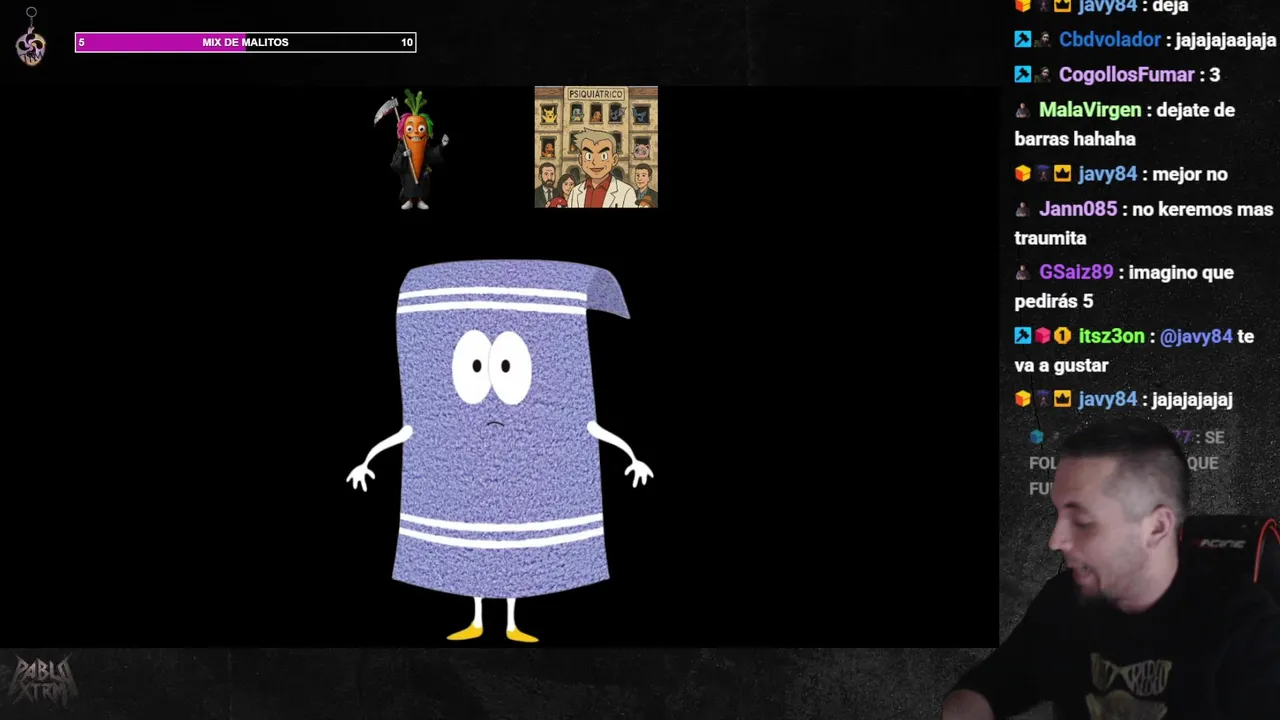The width and height of the screenshot is (1280, 720).
Task: Click the 'imagino que pedirás 5' message text
Action: (1124, 286)
